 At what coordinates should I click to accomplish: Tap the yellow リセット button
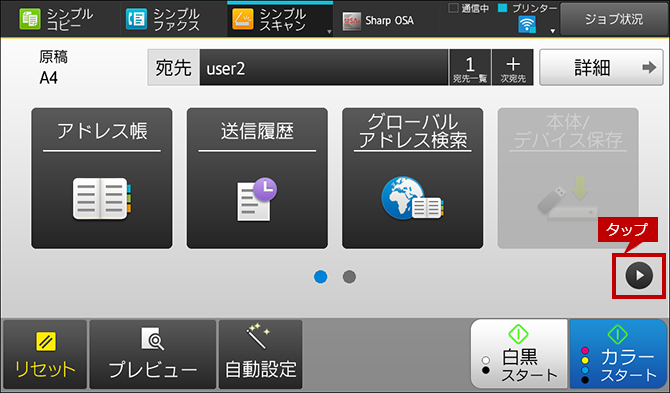(x=45, y=354)
